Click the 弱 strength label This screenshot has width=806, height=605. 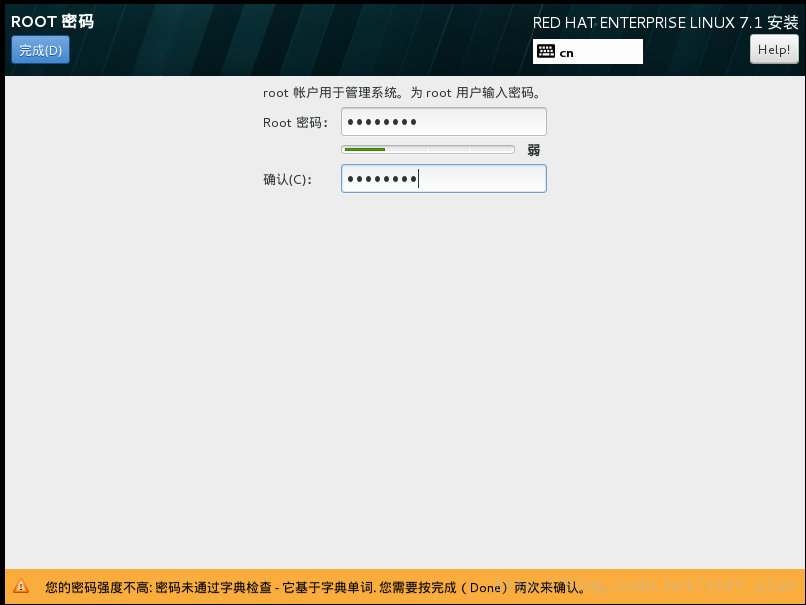pos(534,150)
